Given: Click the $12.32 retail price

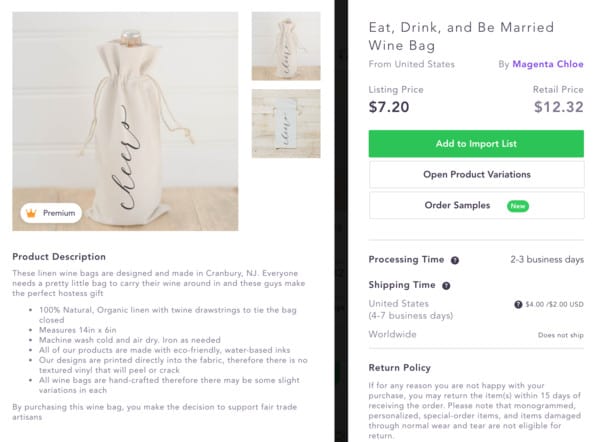Looking at the screenshot, I should pyautogui.click(x=558, y=107).
